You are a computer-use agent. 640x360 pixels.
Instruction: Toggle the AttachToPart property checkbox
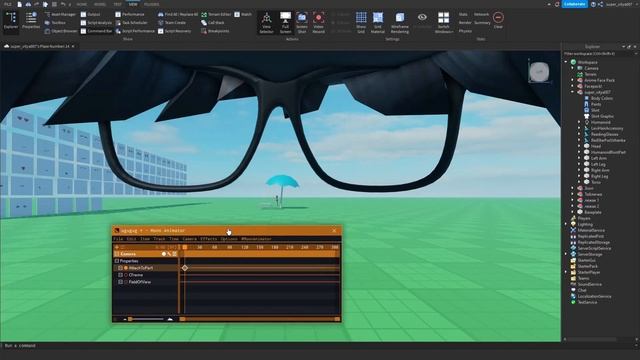(x=120, y=268)
